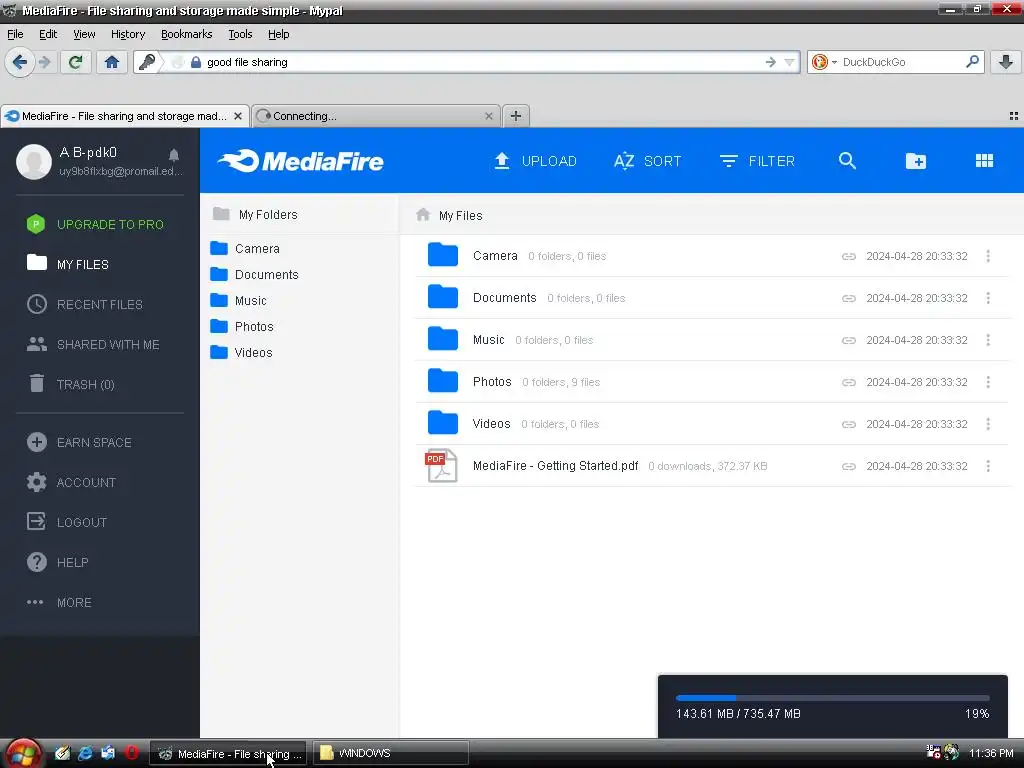Viewport: 1024px width, 768px height.
Task: Open ACCOUNT settings
Action: (x=72, y=482)
